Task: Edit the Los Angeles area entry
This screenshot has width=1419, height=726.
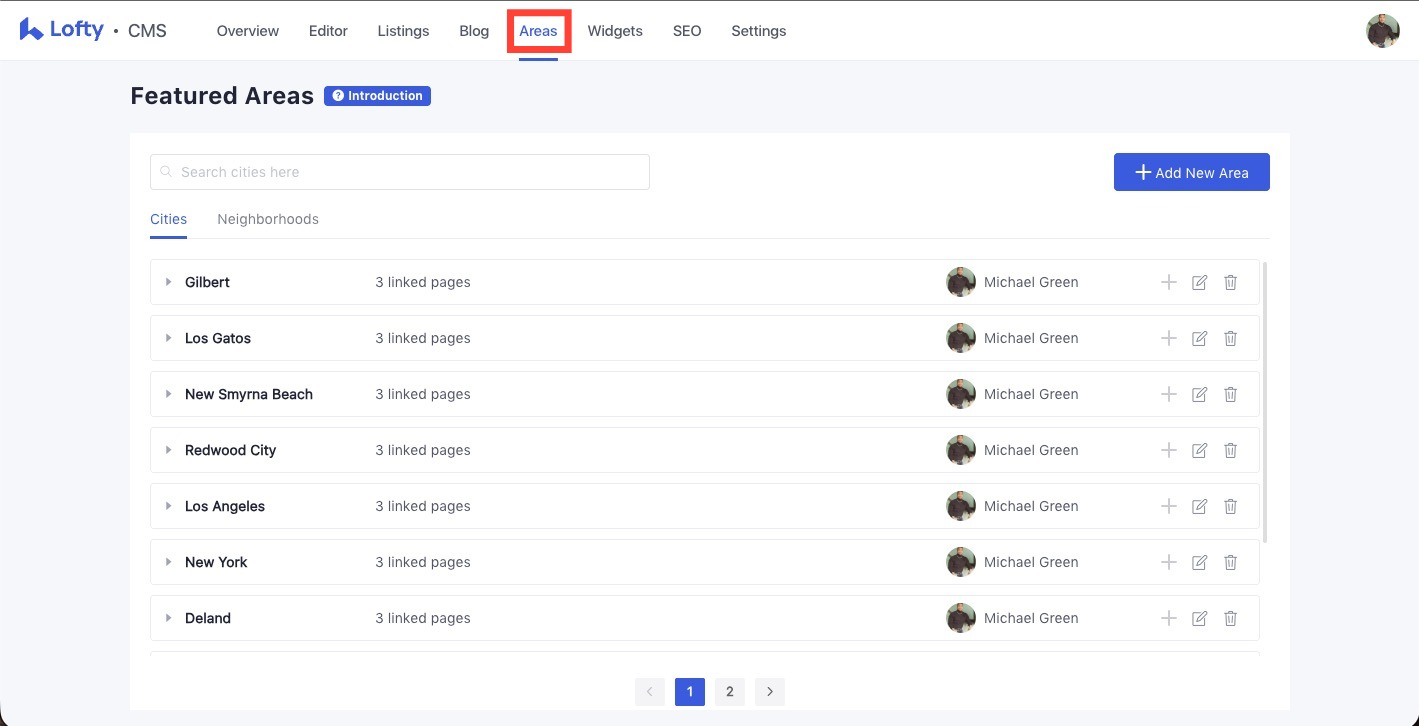Action: pos(1199,506)
